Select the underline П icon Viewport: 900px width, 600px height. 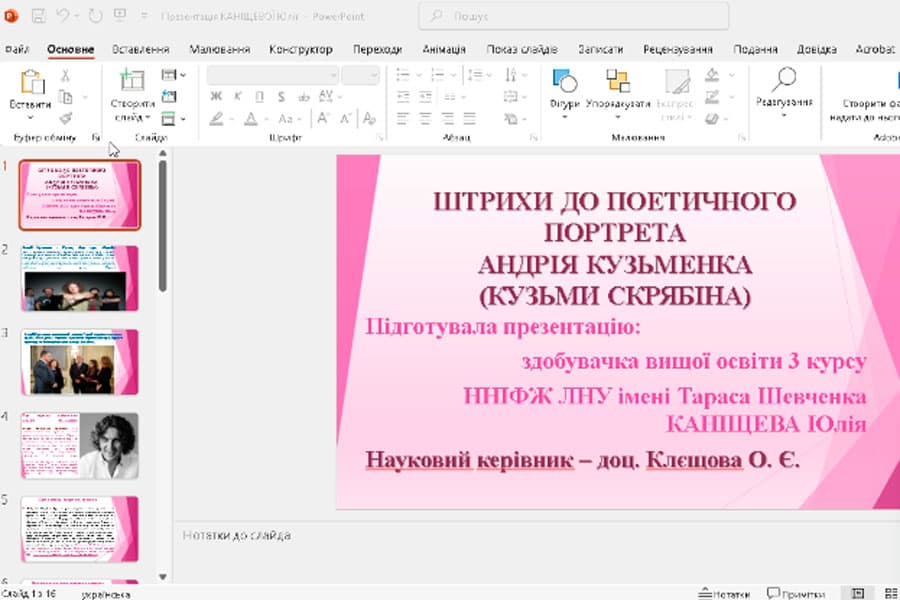(259, 97)
